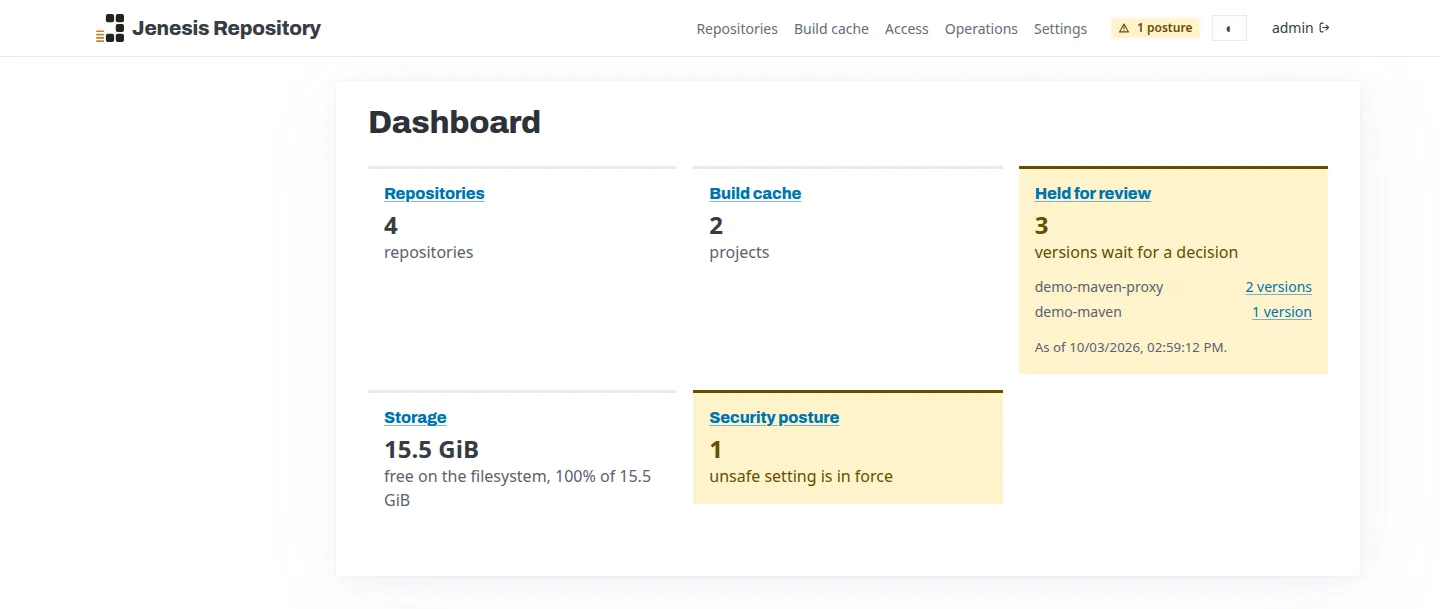Click the logout arrow icon beside admin
The width and height of the screenshot is (1440, 609).
(1325, 28)
